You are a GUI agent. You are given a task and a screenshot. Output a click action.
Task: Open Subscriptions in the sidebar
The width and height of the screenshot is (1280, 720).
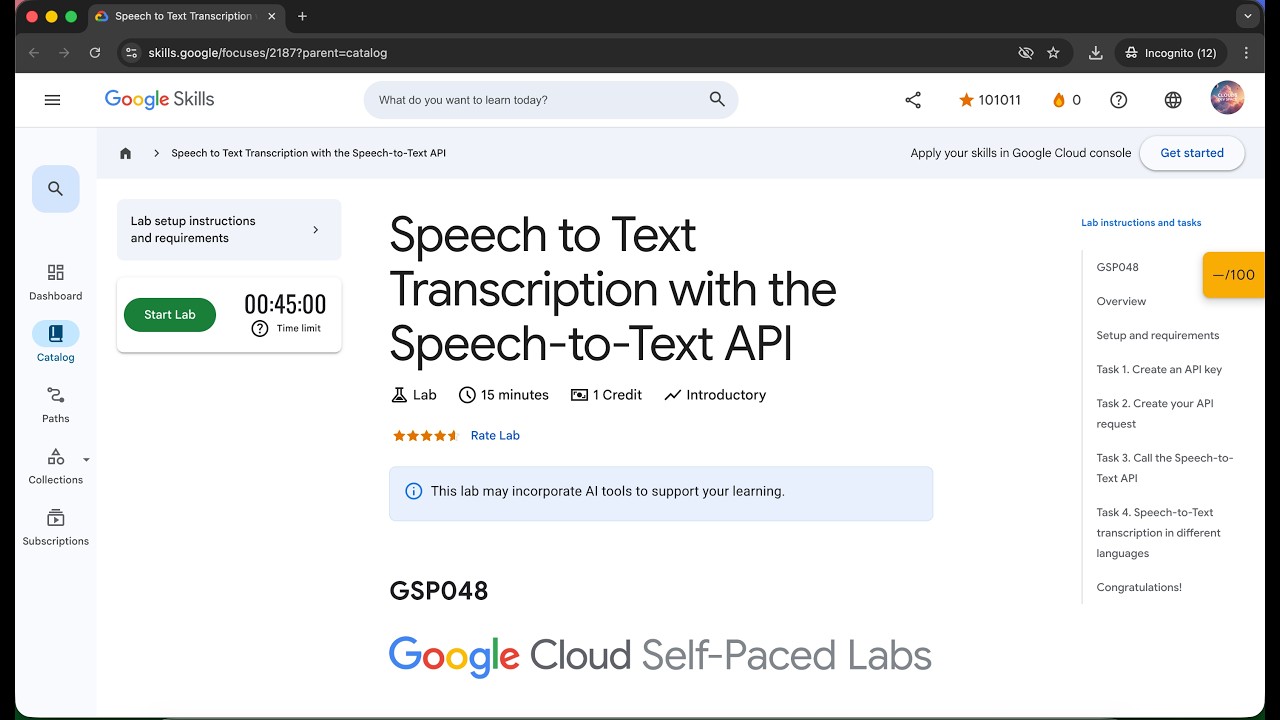(x=56, y=528)
